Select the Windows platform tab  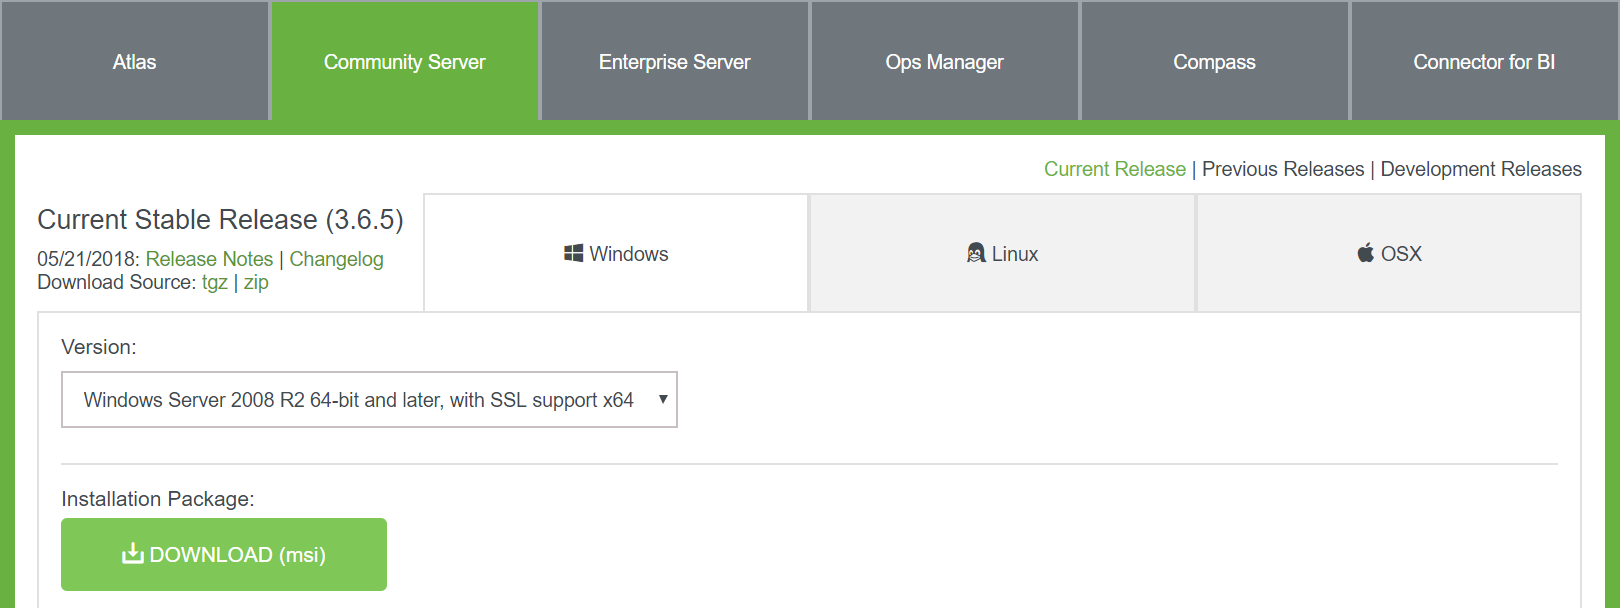616,253
